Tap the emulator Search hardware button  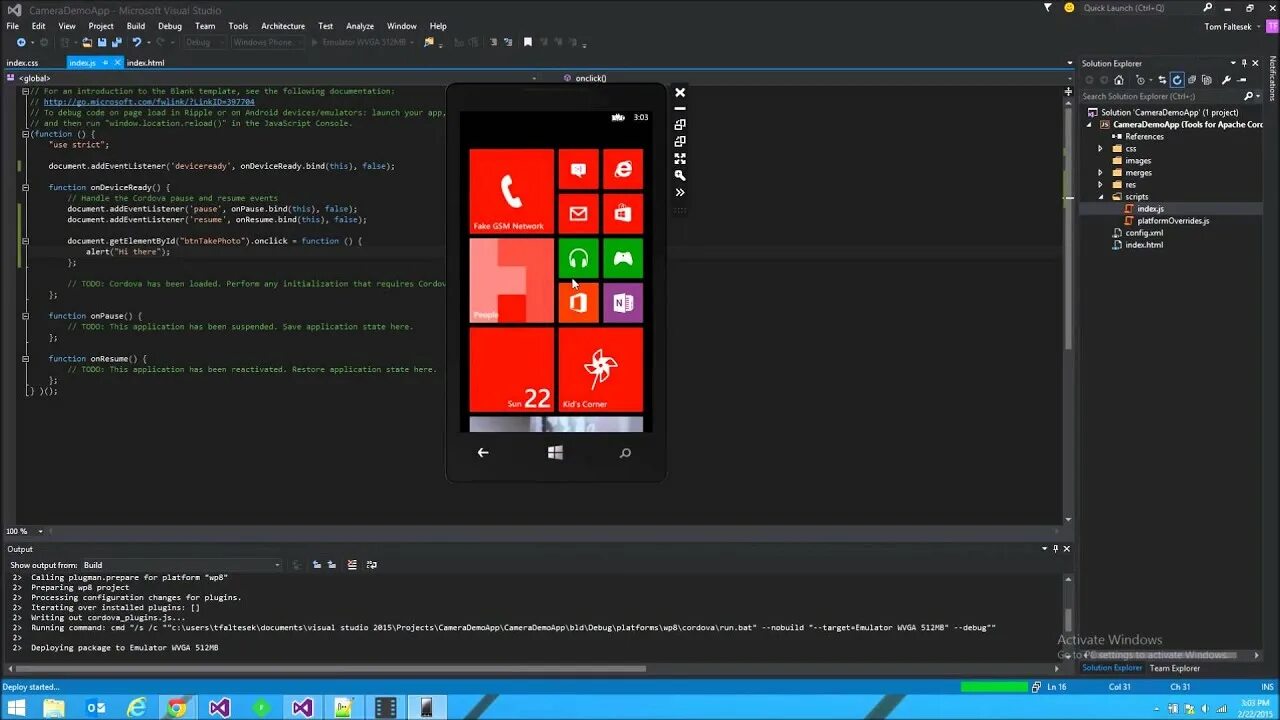tap(625, 453)
